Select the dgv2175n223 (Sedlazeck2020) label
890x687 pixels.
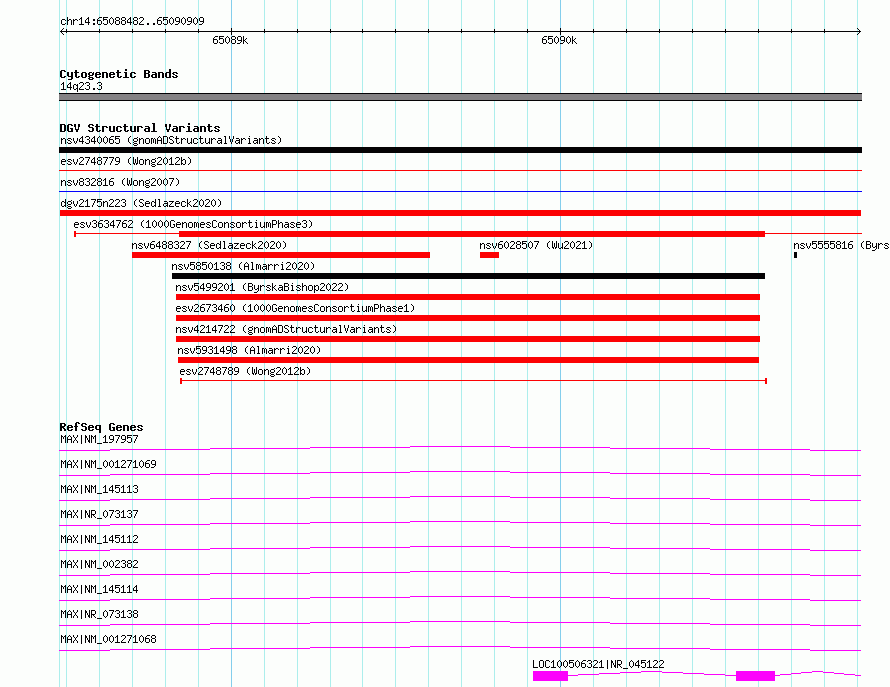141,203
